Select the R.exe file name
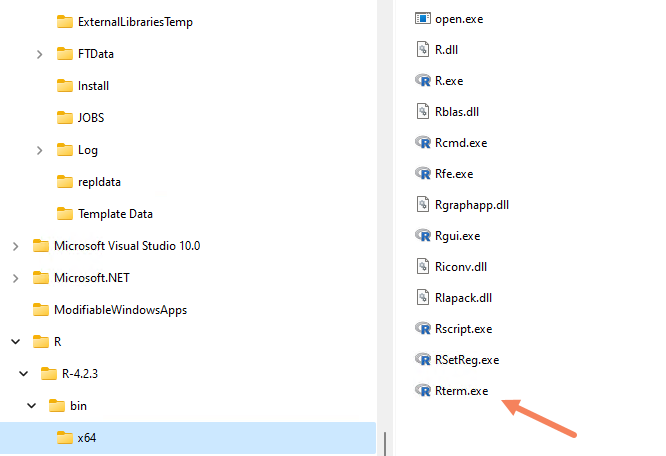Viewport: 666px width, 456px height. 449,81
